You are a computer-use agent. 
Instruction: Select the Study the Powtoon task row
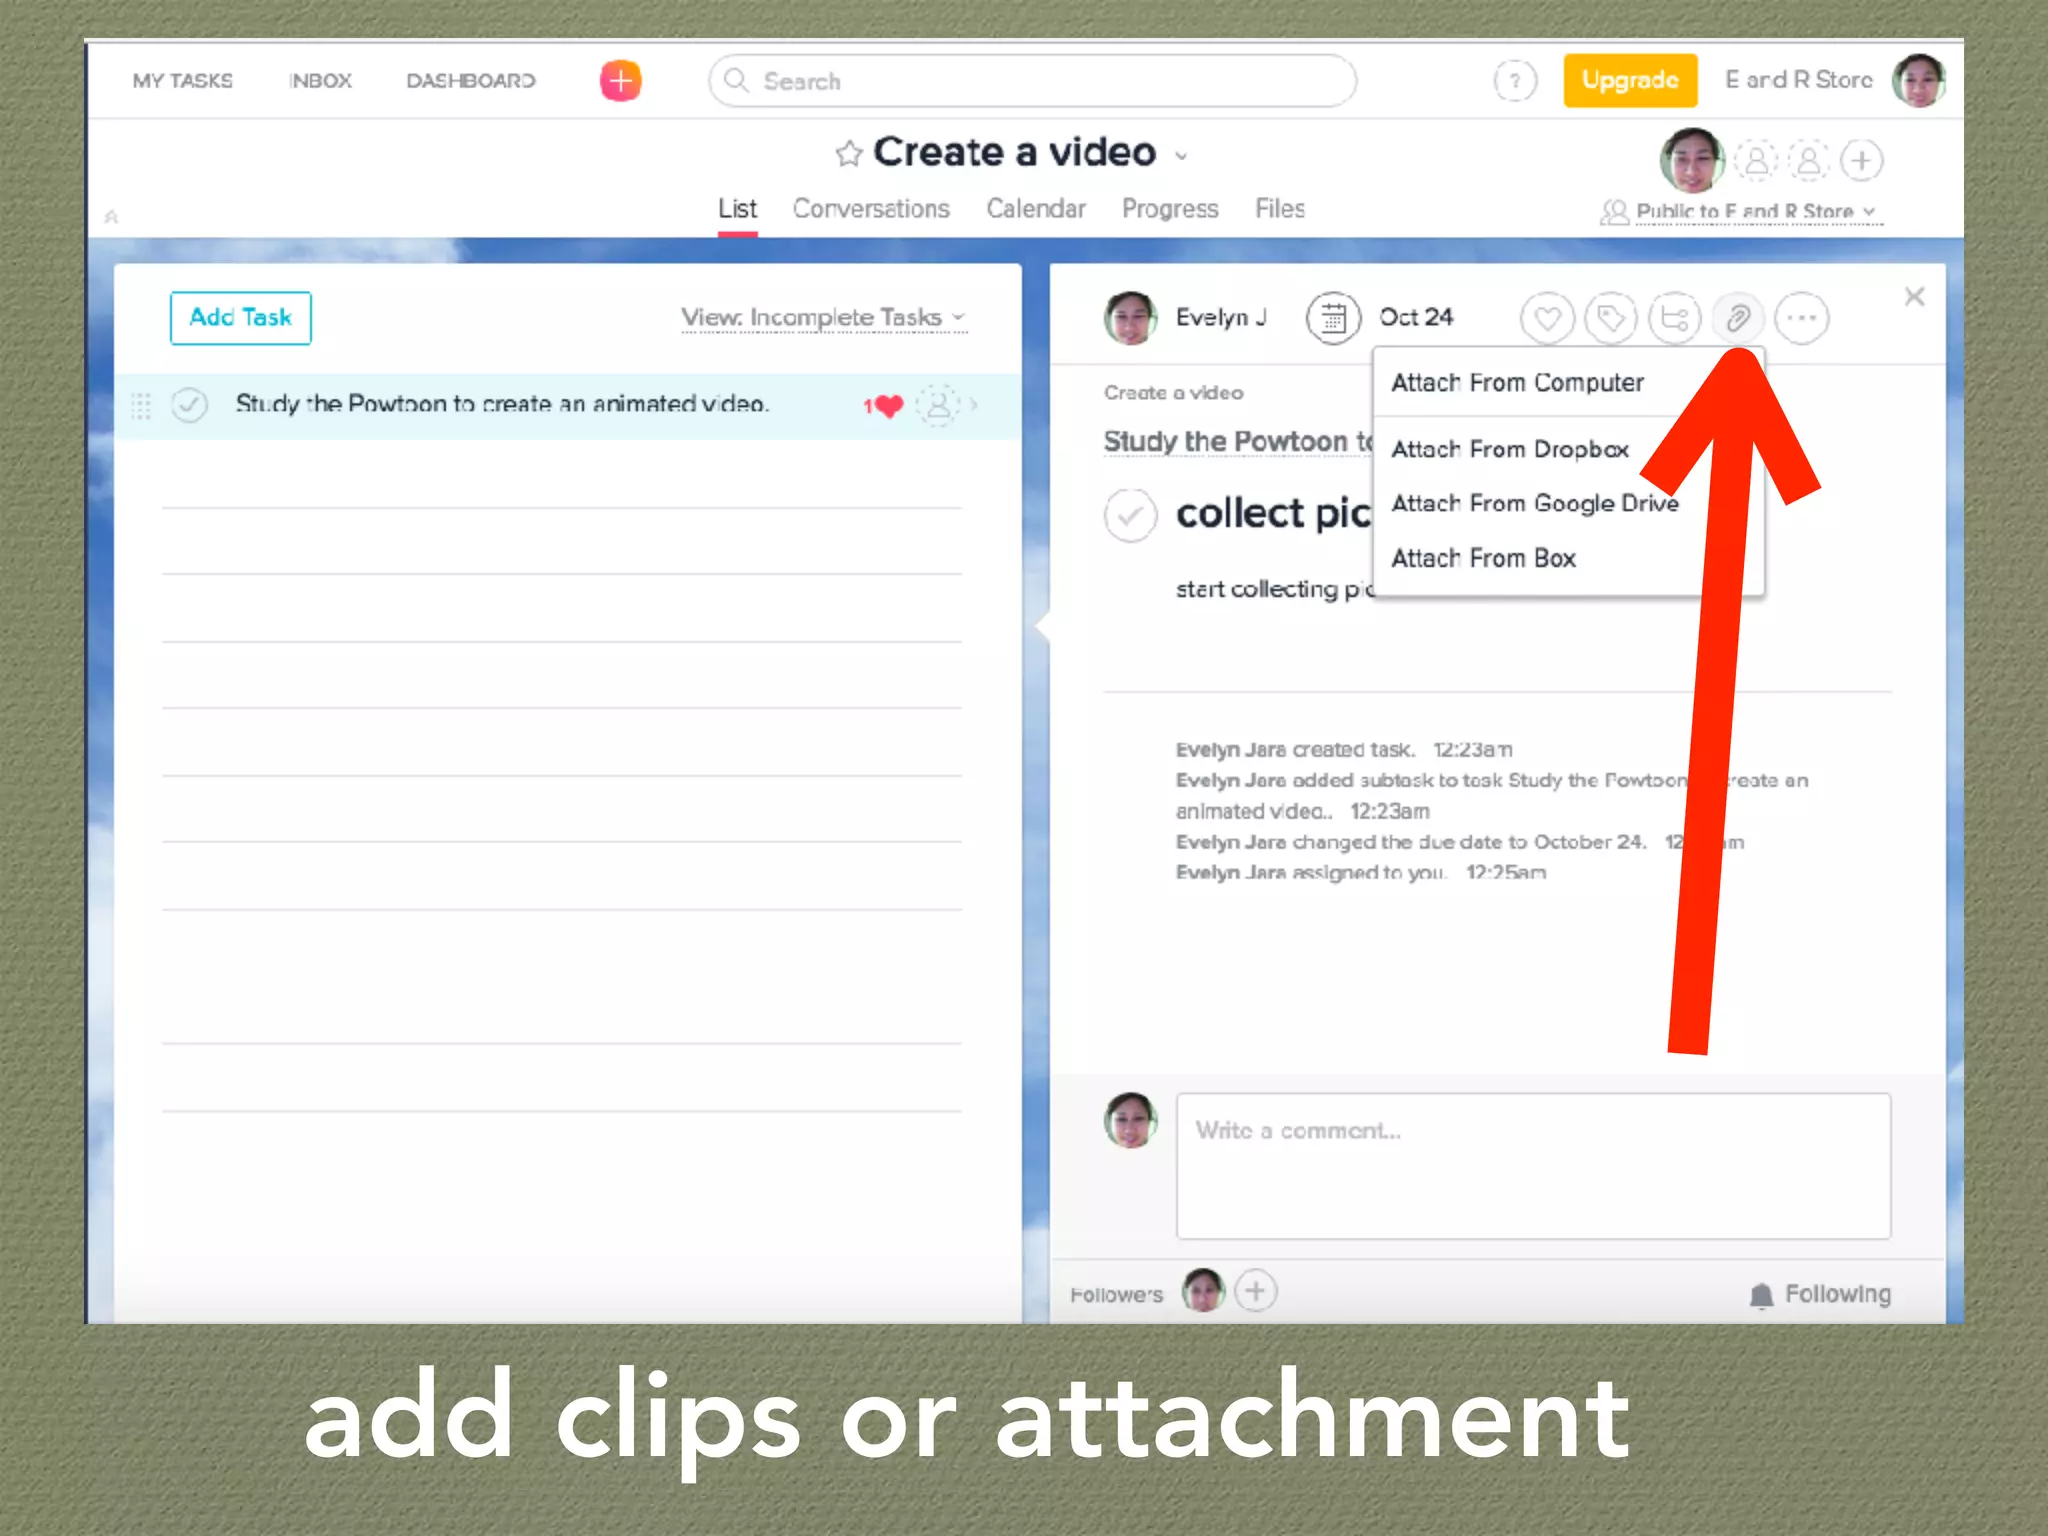click(x=568, y=405)
